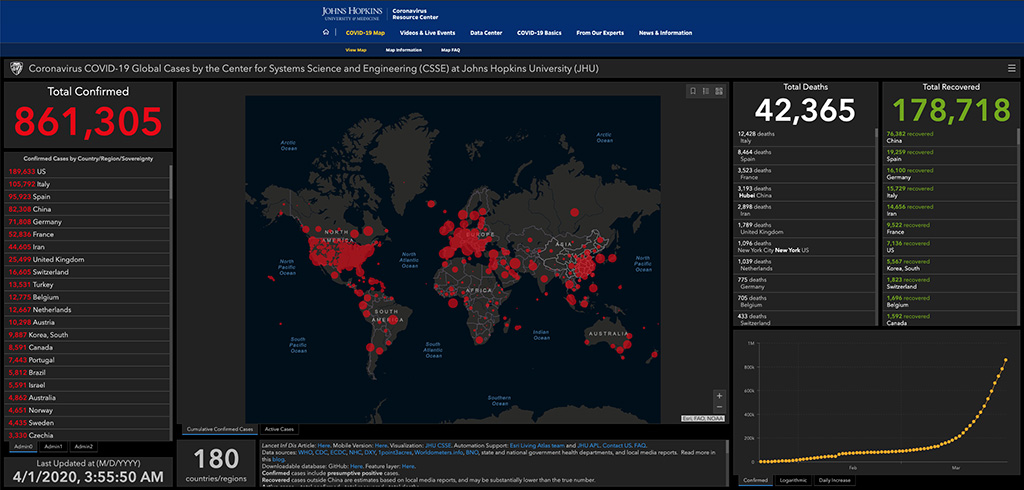Open the Contact US link
The image size is (1024, 490).
616,446
